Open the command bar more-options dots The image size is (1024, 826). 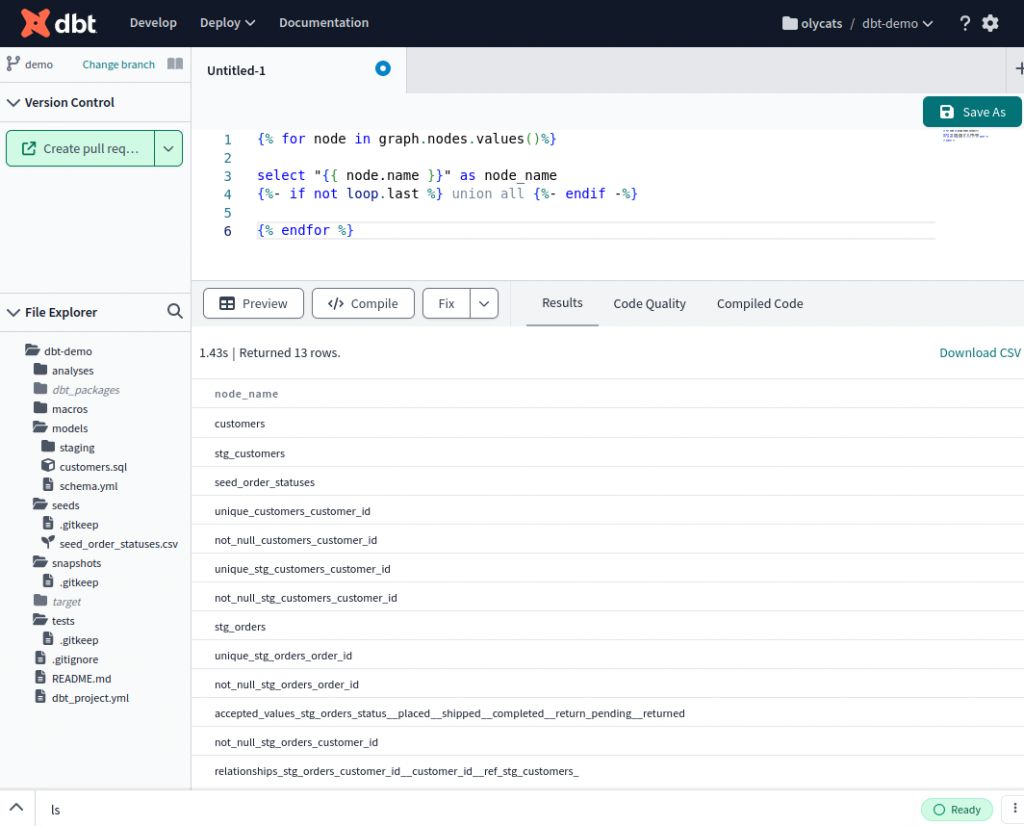point(1014,808)
